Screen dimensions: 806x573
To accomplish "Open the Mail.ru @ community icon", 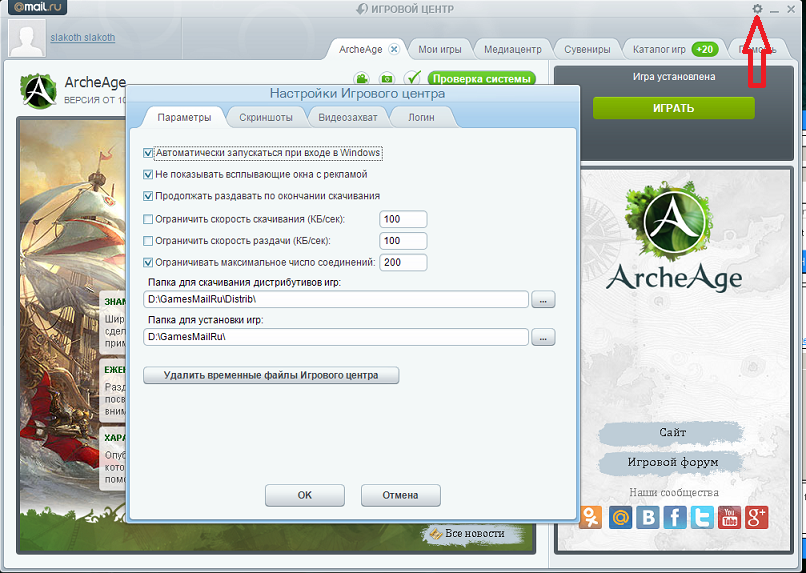I will pos(620,517).
